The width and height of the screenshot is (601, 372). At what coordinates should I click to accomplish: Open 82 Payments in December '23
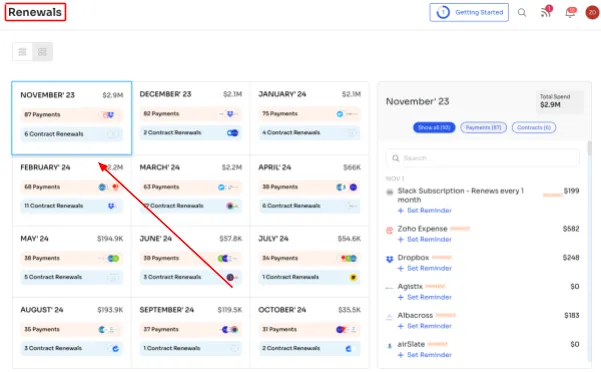coord(190,114)
